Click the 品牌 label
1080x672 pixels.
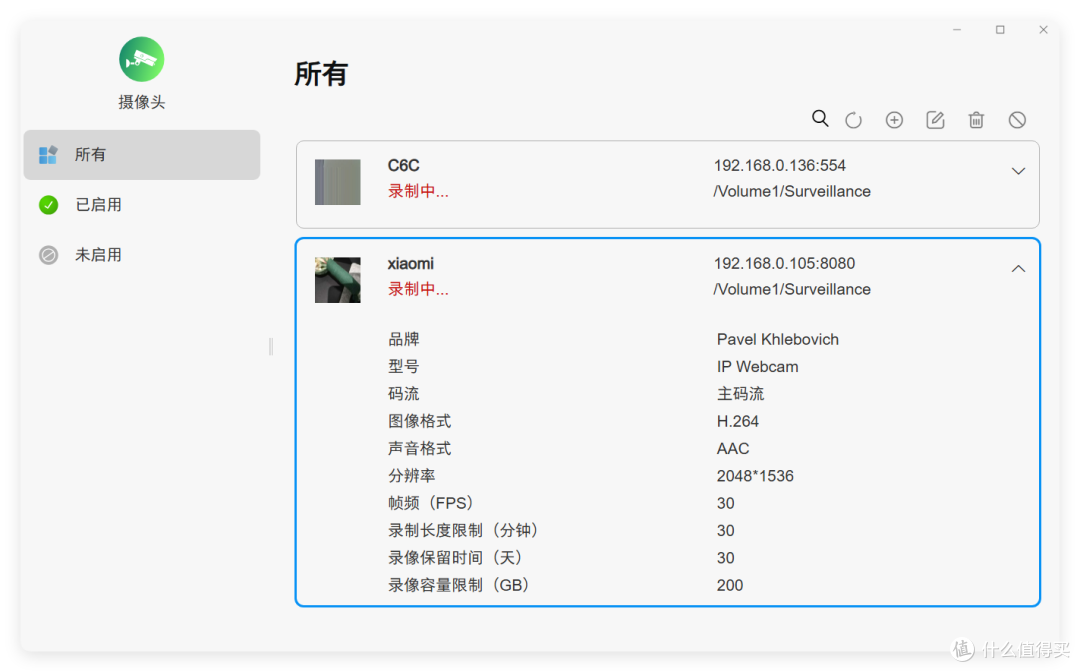(404, 339)
